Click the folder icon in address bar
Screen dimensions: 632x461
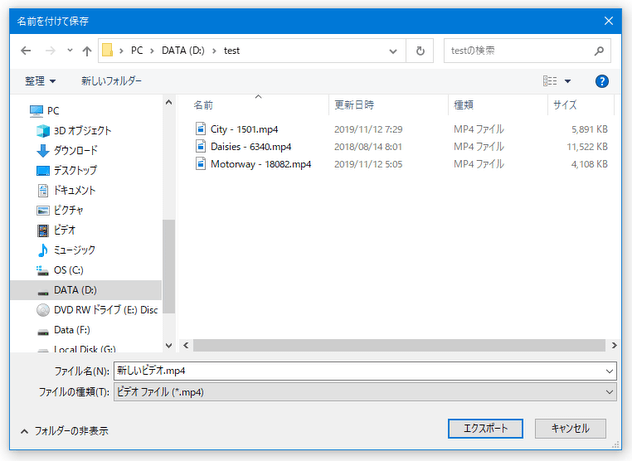click(x=107, y=50)
